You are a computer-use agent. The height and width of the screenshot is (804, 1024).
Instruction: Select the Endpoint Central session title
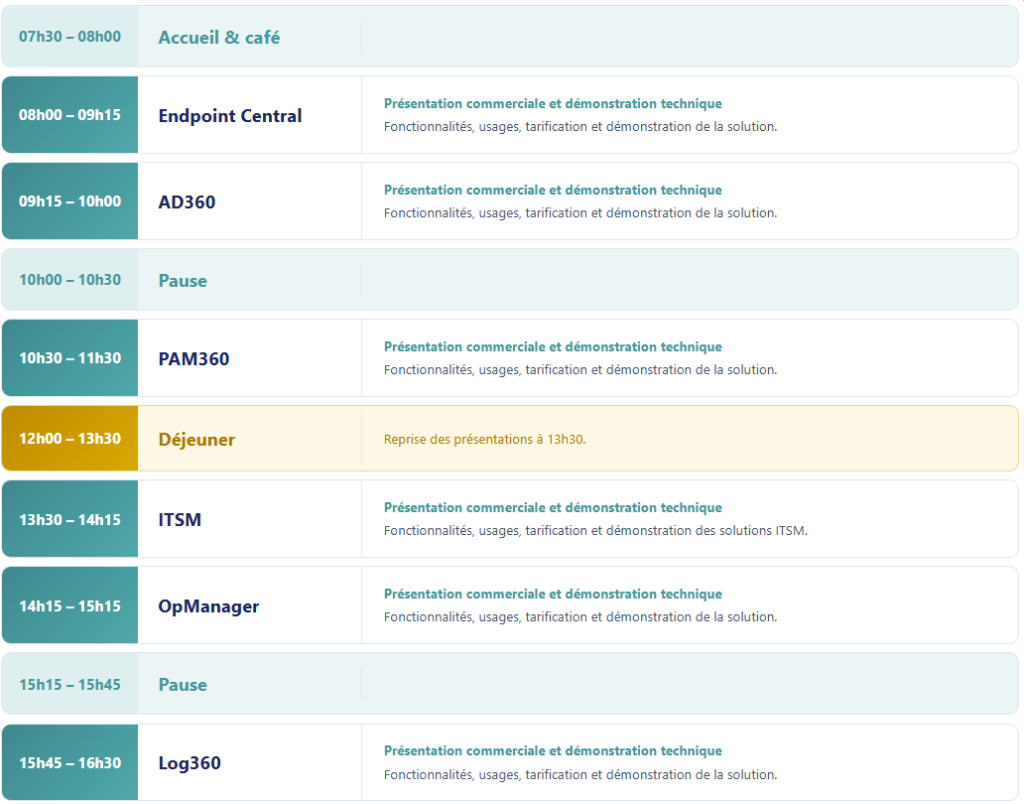click(230, 116)
